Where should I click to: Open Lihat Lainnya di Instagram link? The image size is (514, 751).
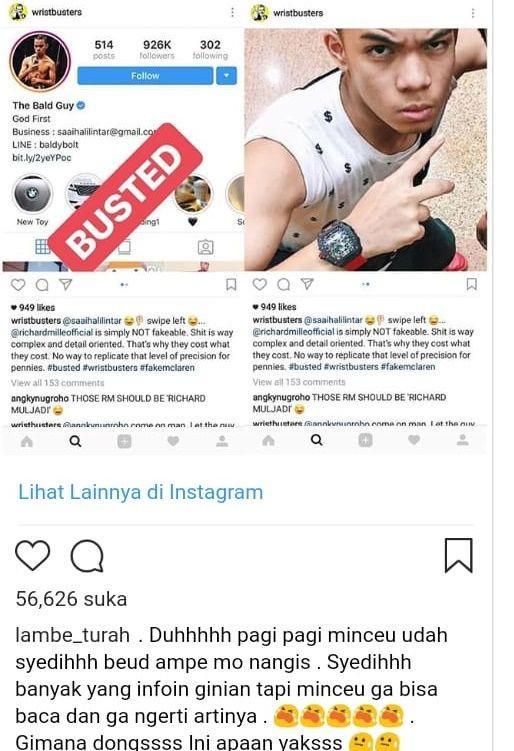(140, 492)
